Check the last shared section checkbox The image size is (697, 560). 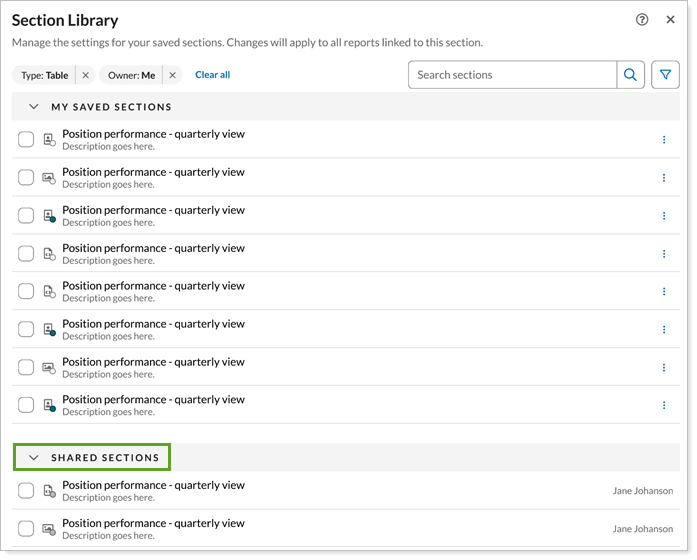coord(26,529)
